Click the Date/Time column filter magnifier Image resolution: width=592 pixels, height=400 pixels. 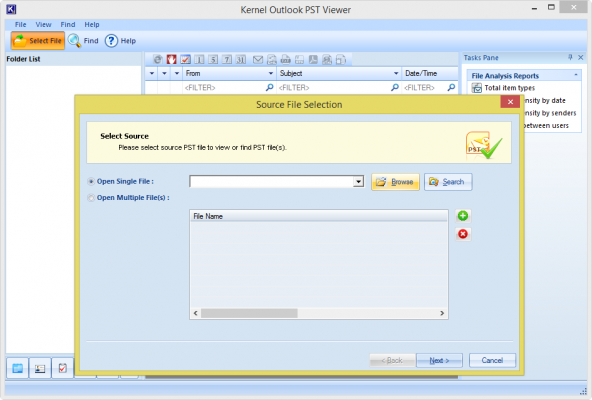(x=451, y=87)
